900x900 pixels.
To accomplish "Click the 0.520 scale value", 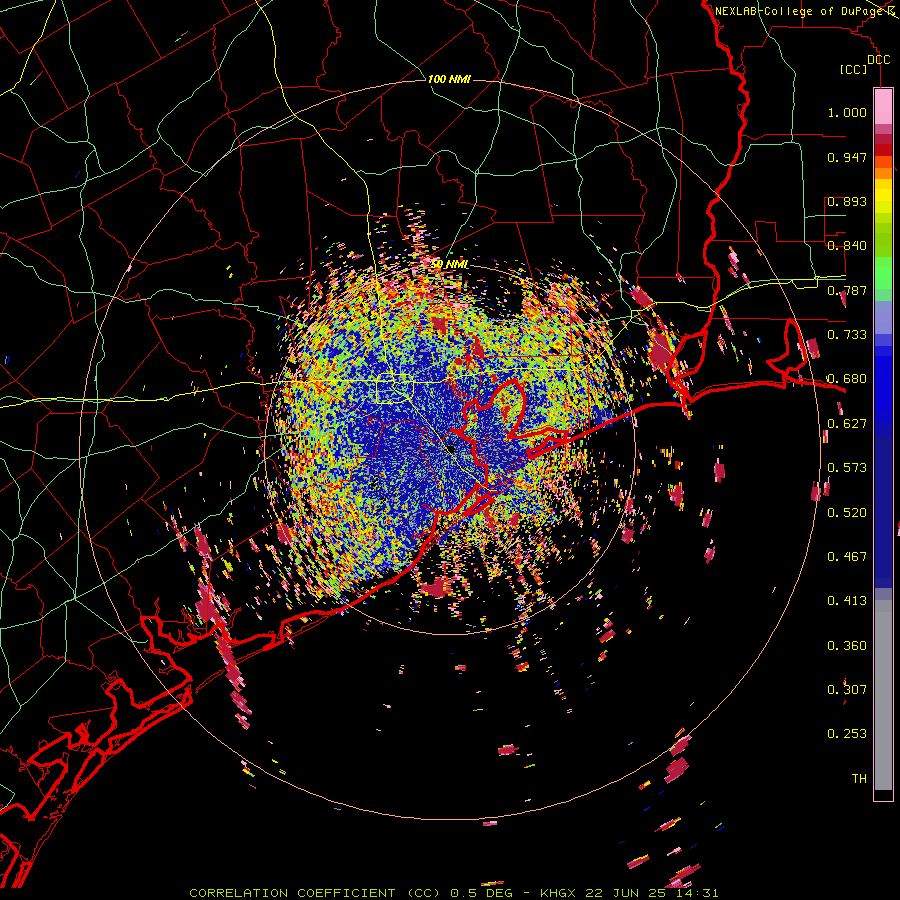I will coord(847,513).
